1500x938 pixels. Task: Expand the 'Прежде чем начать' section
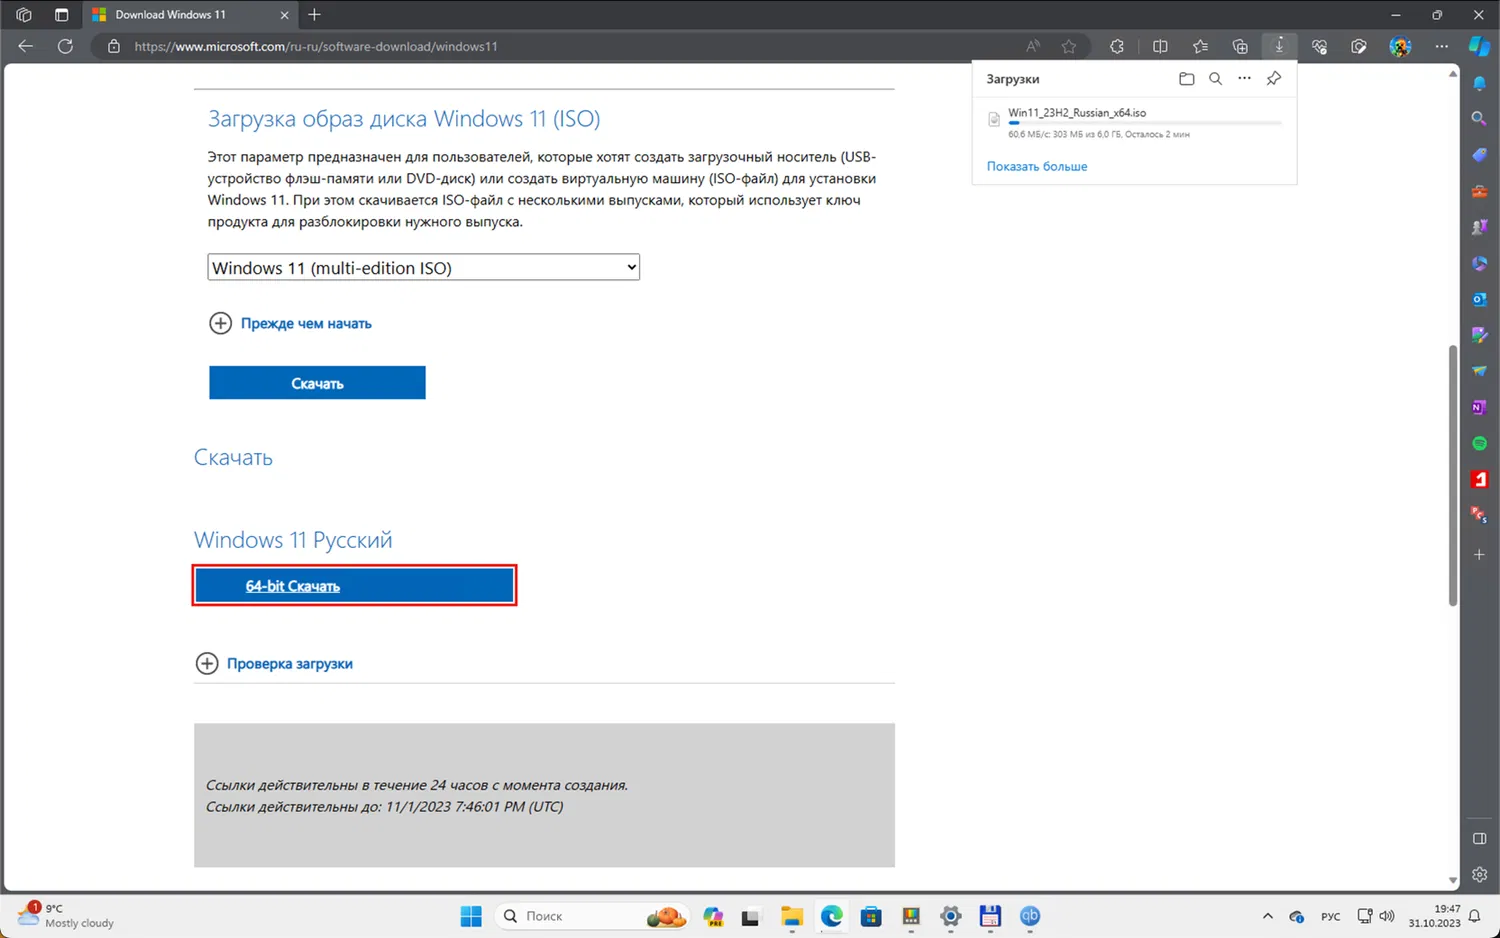290,323
